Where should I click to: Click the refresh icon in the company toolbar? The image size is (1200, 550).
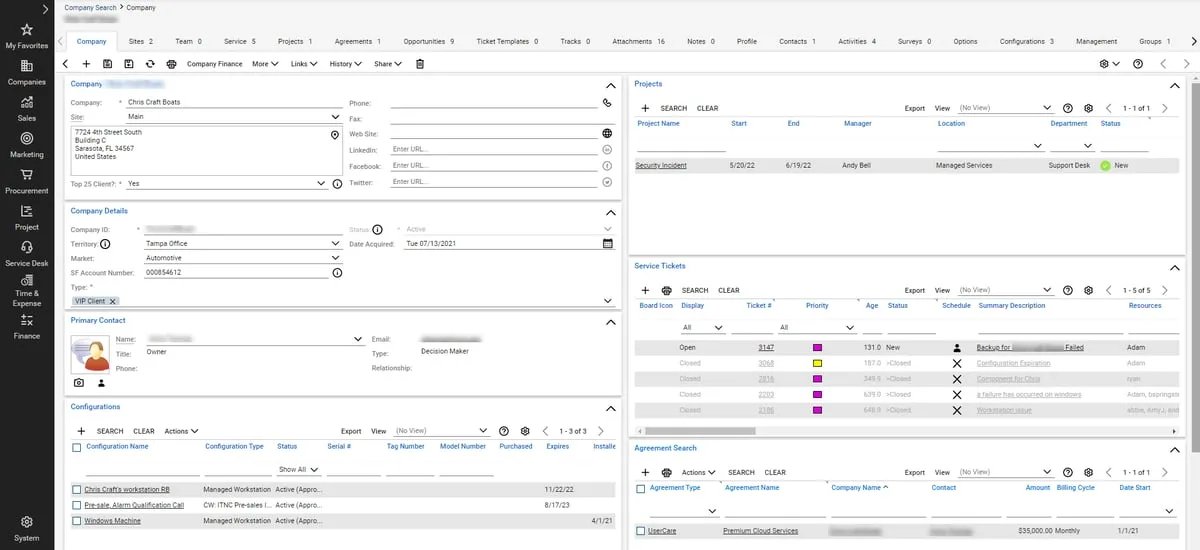pos(150,64)
